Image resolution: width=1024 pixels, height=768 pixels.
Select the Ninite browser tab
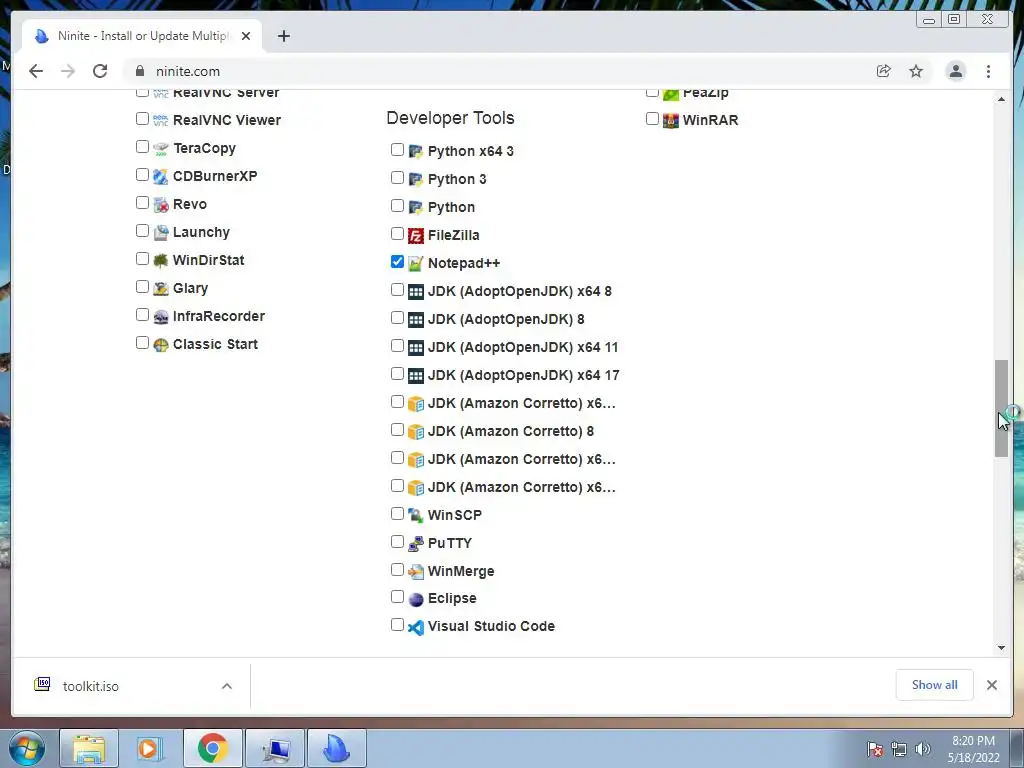pyautogui.click(x=142, y=36)
